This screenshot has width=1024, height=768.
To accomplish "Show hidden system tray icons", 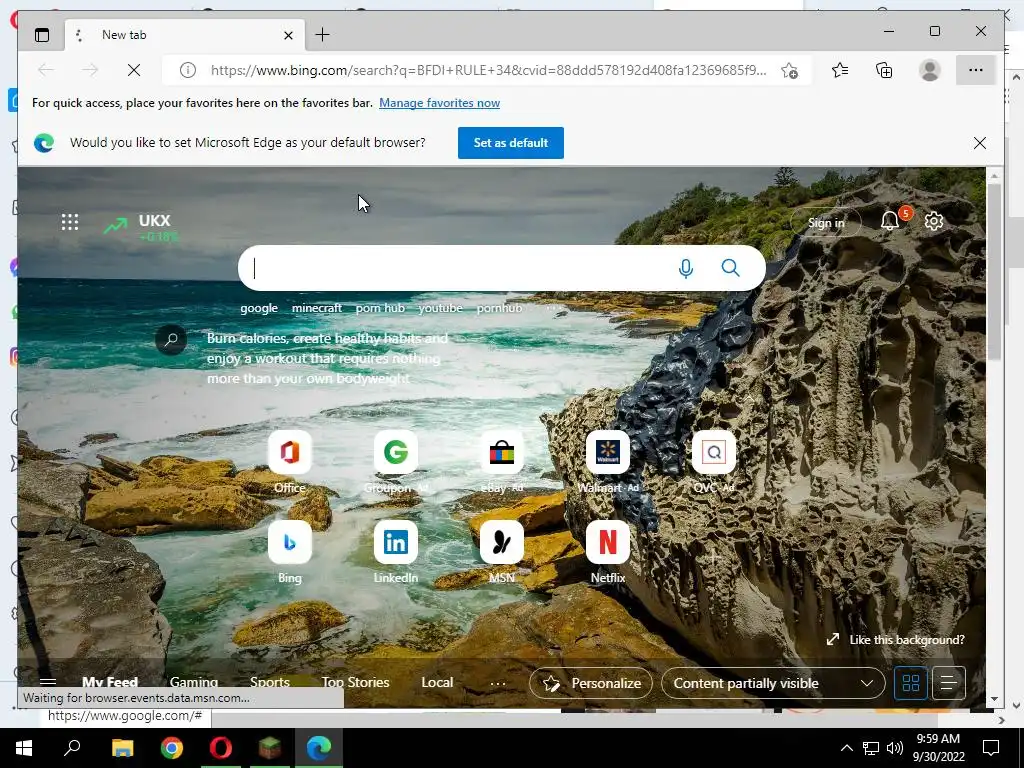I will 846,748.
